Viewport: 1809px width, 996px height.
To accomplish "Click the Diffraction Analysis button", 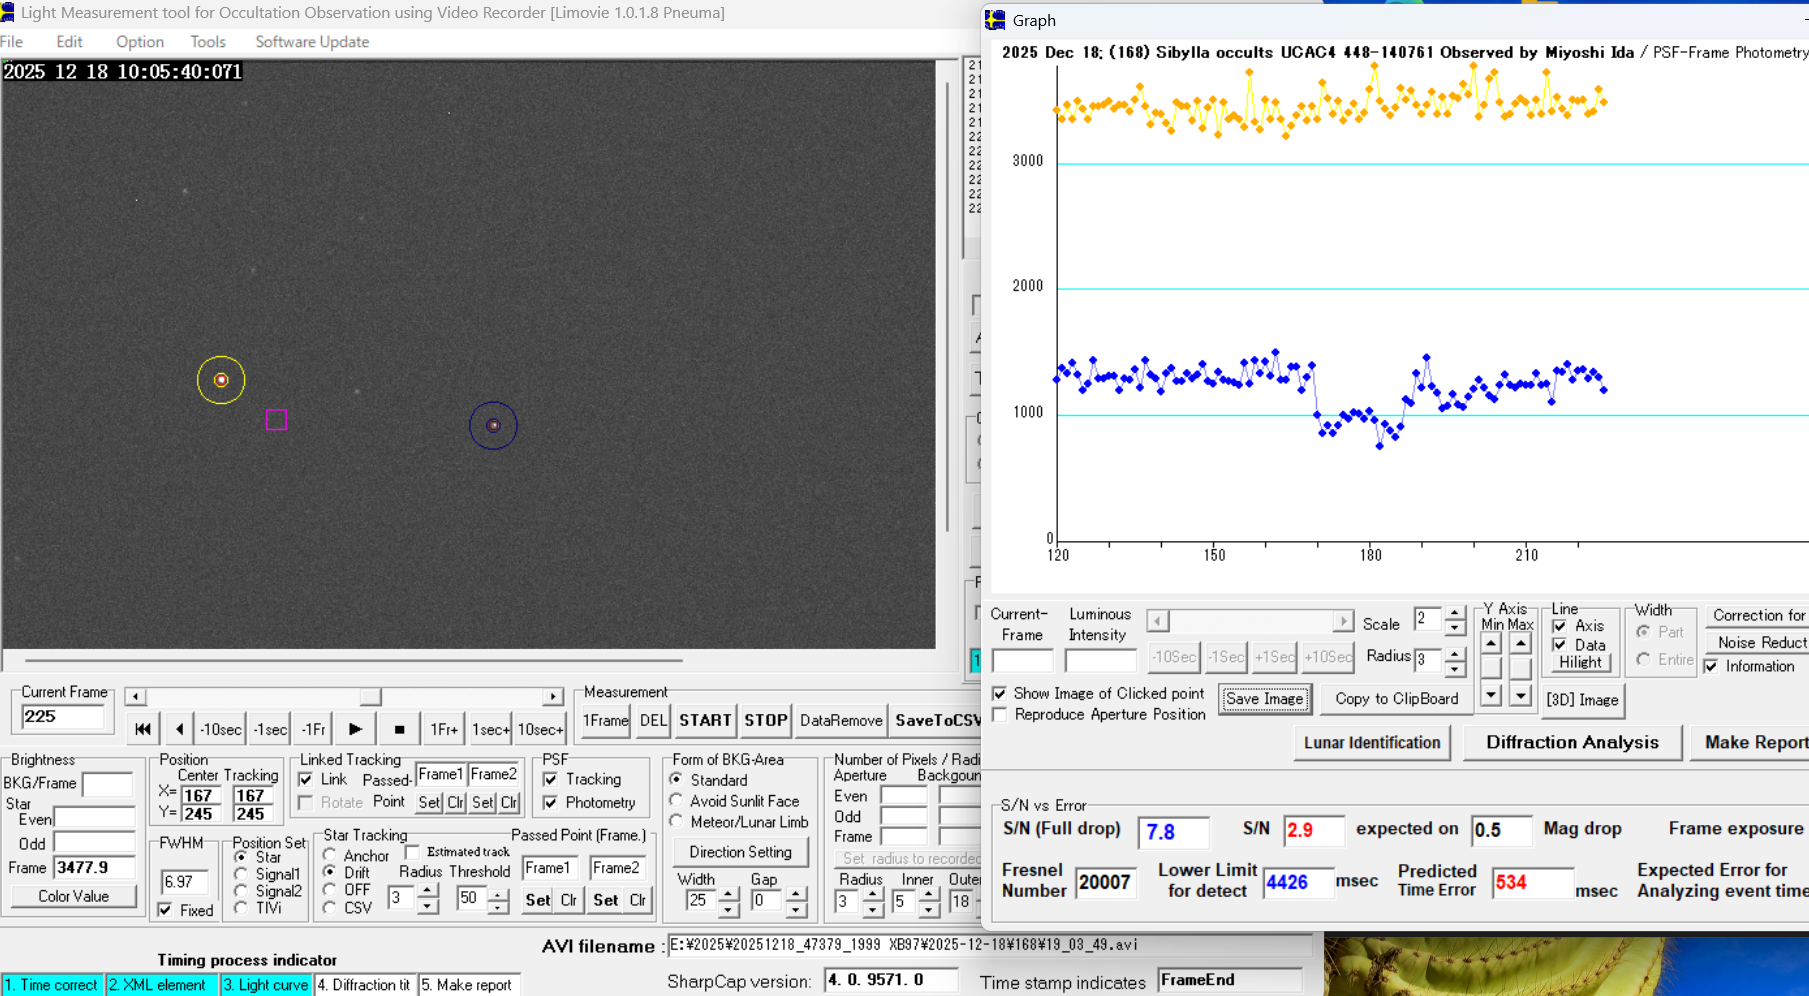I will tap(1571, 742).
